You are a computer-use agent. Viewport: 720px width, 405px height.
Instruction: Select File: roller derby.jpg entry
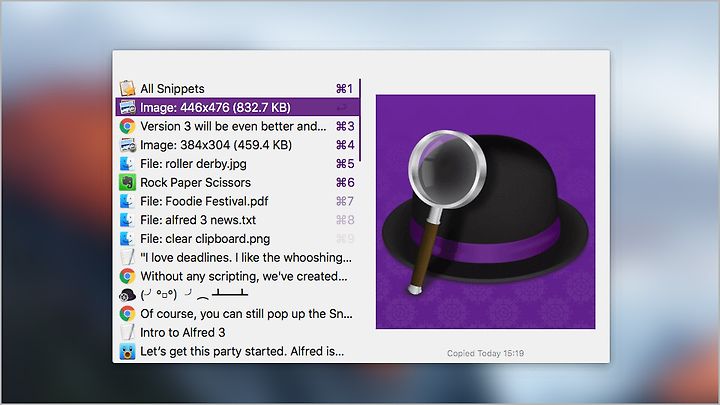pos(237,163)
